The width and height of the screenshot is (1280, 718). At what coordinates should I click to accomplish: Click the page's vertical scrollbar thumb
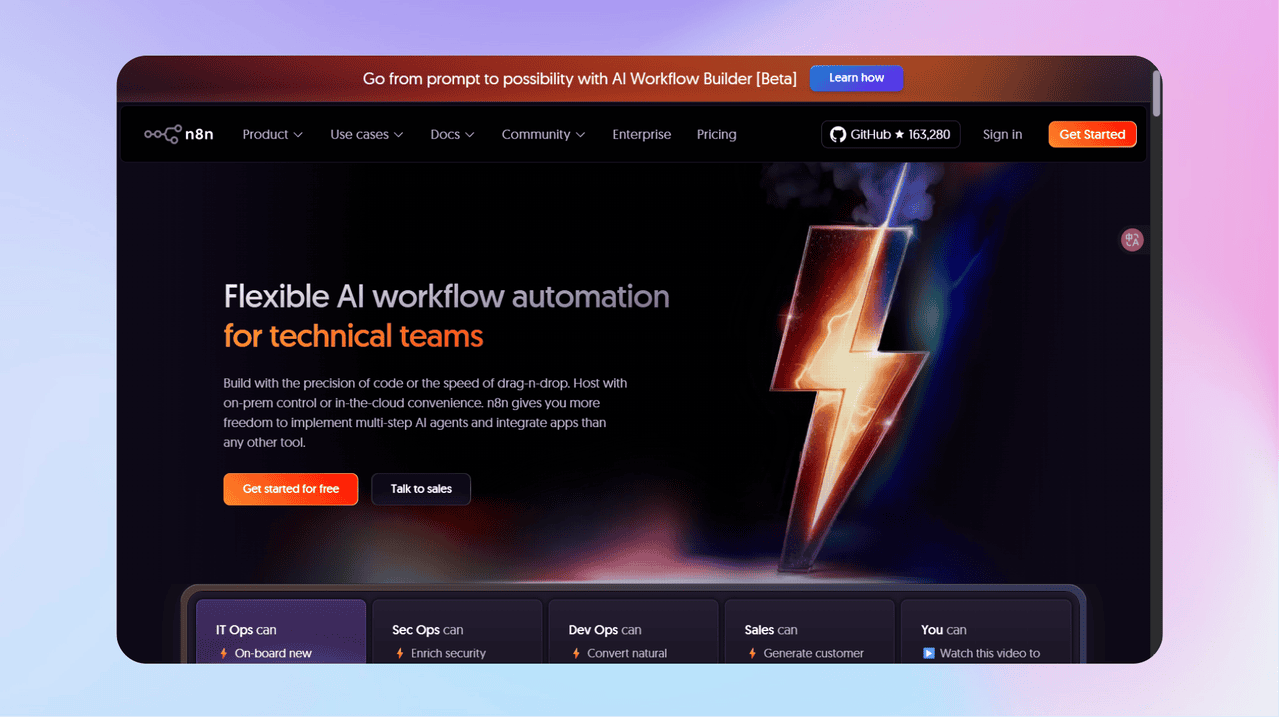click(1157, 93)
